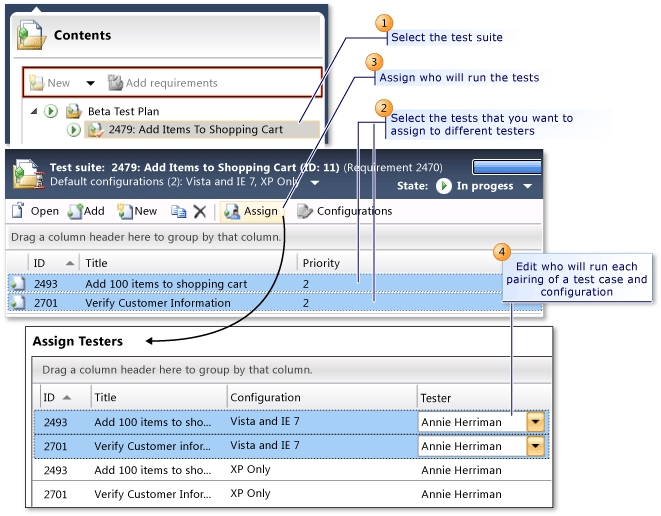Click the New test case icon in the suite toolbar
This screenshot has height=516, width=661.
[125, 211]
